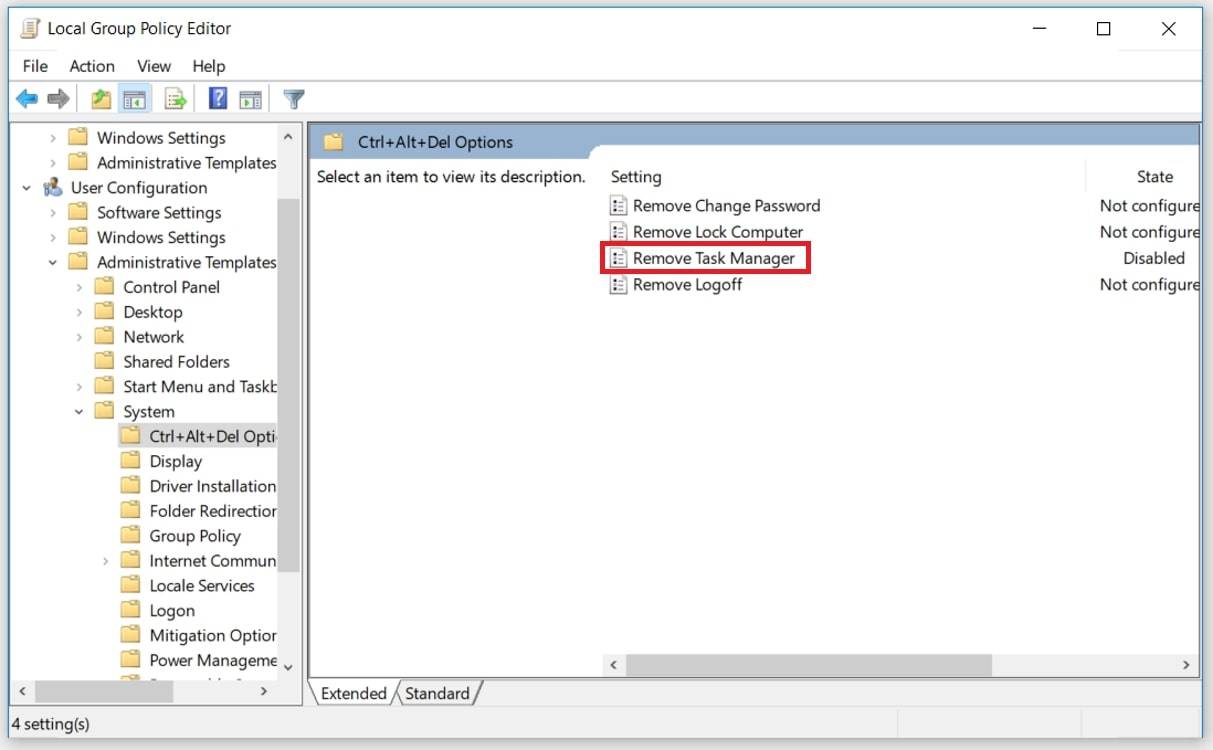Click the Filter toolbar icon
Viewport: 1213px width, 750px height.
point(293,98)
